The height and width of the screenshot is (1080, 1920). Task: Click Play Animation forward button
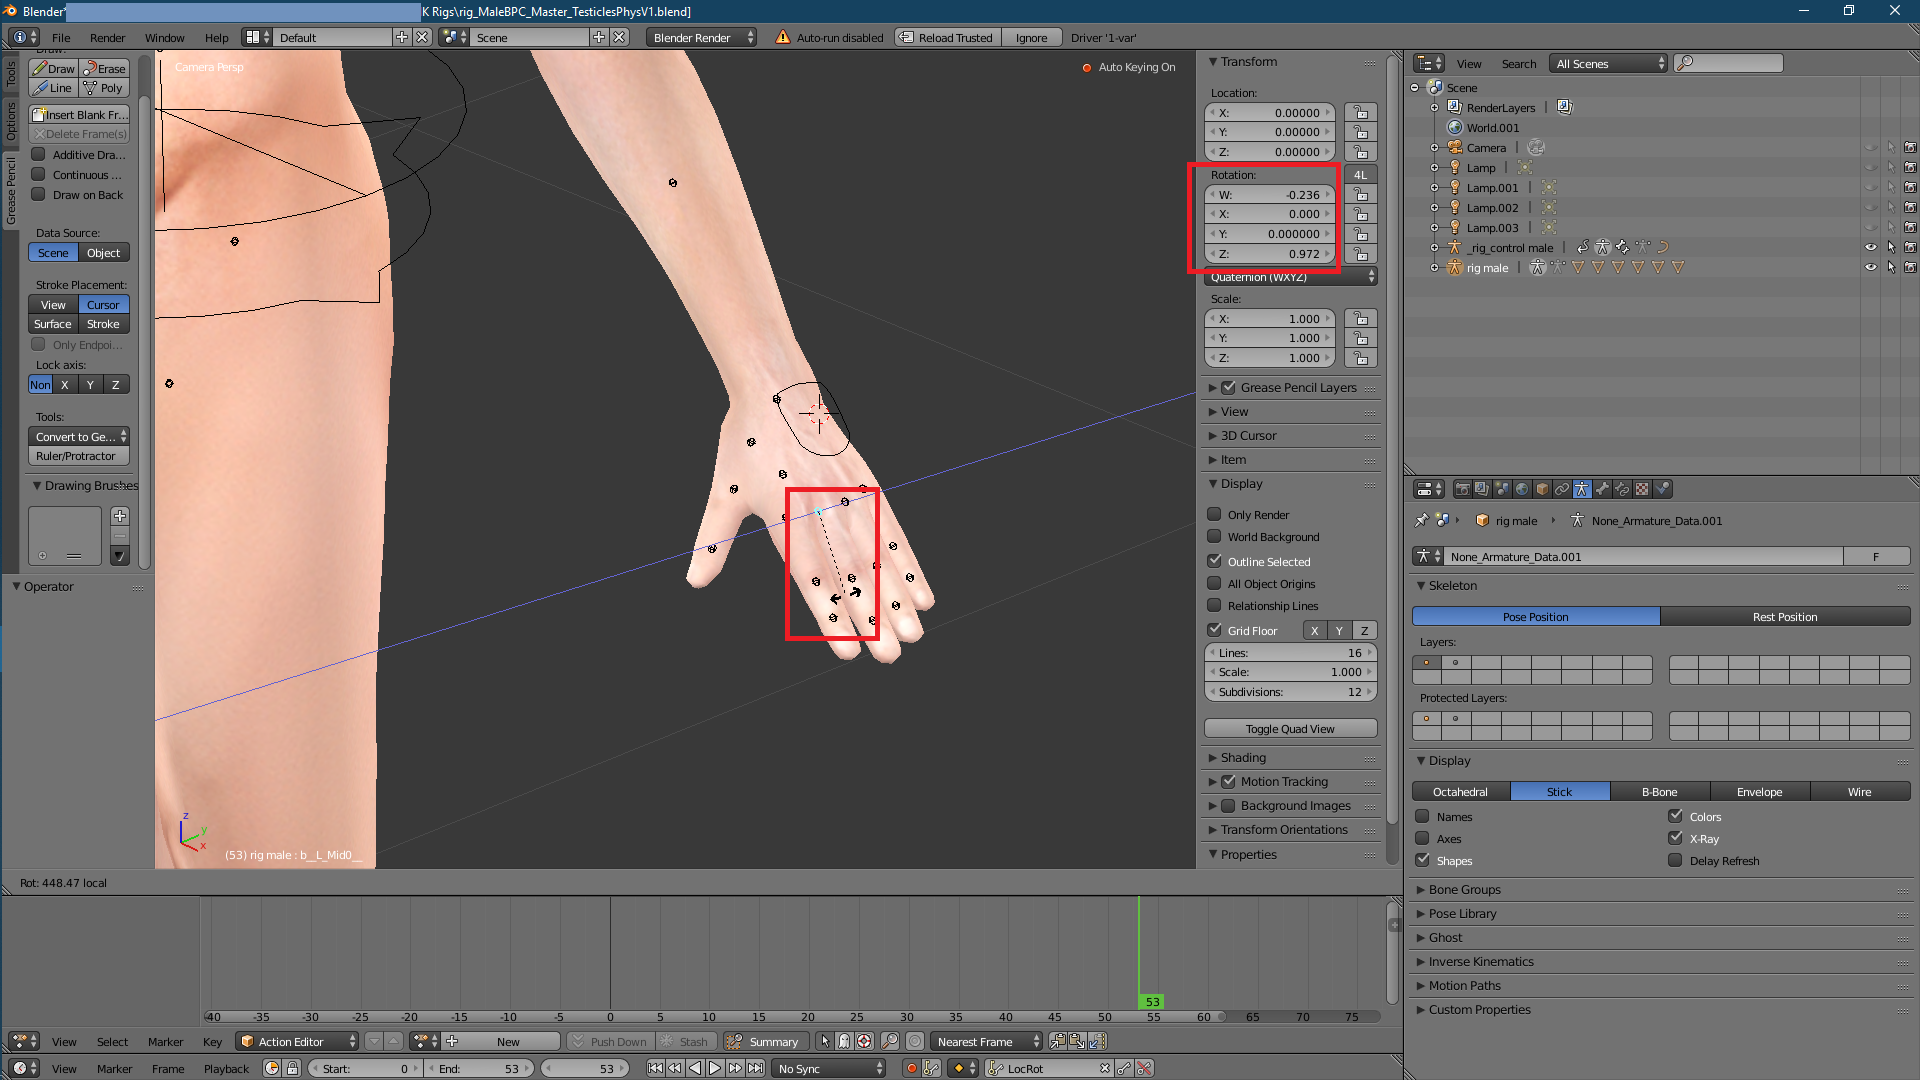715,1068
